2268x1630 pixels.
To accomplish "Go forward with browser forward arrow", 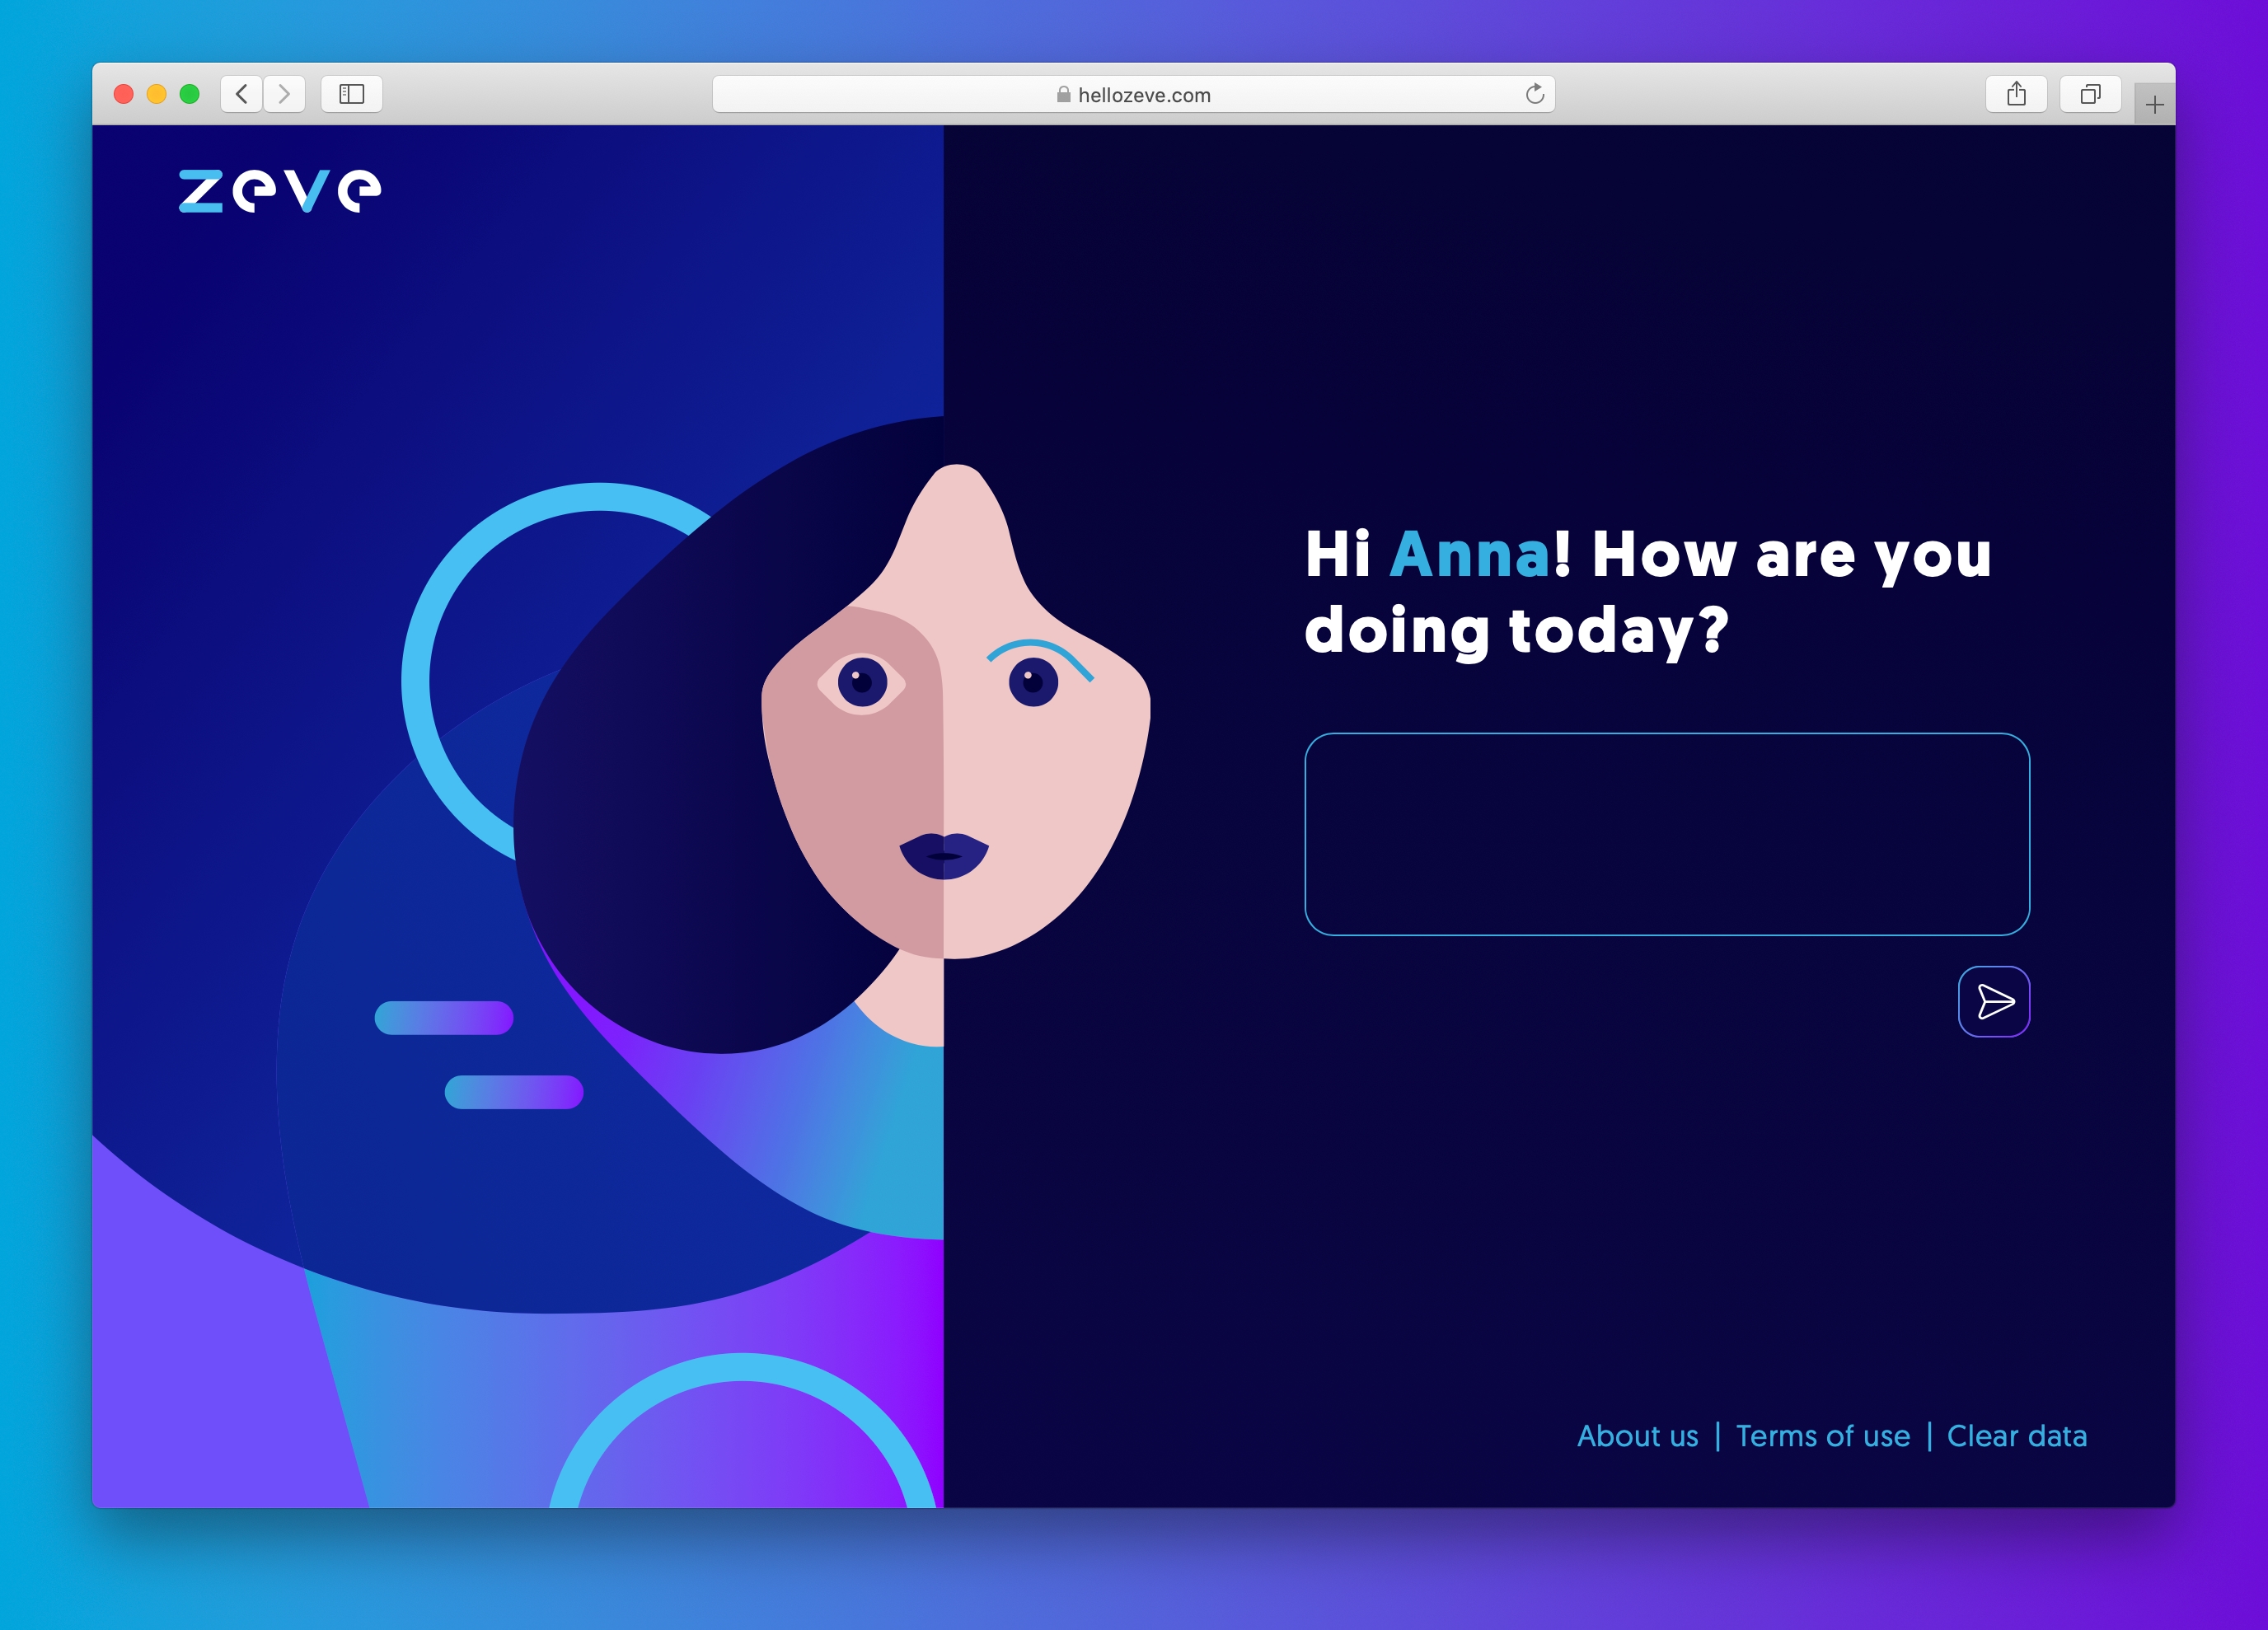I will pos(285,94).
